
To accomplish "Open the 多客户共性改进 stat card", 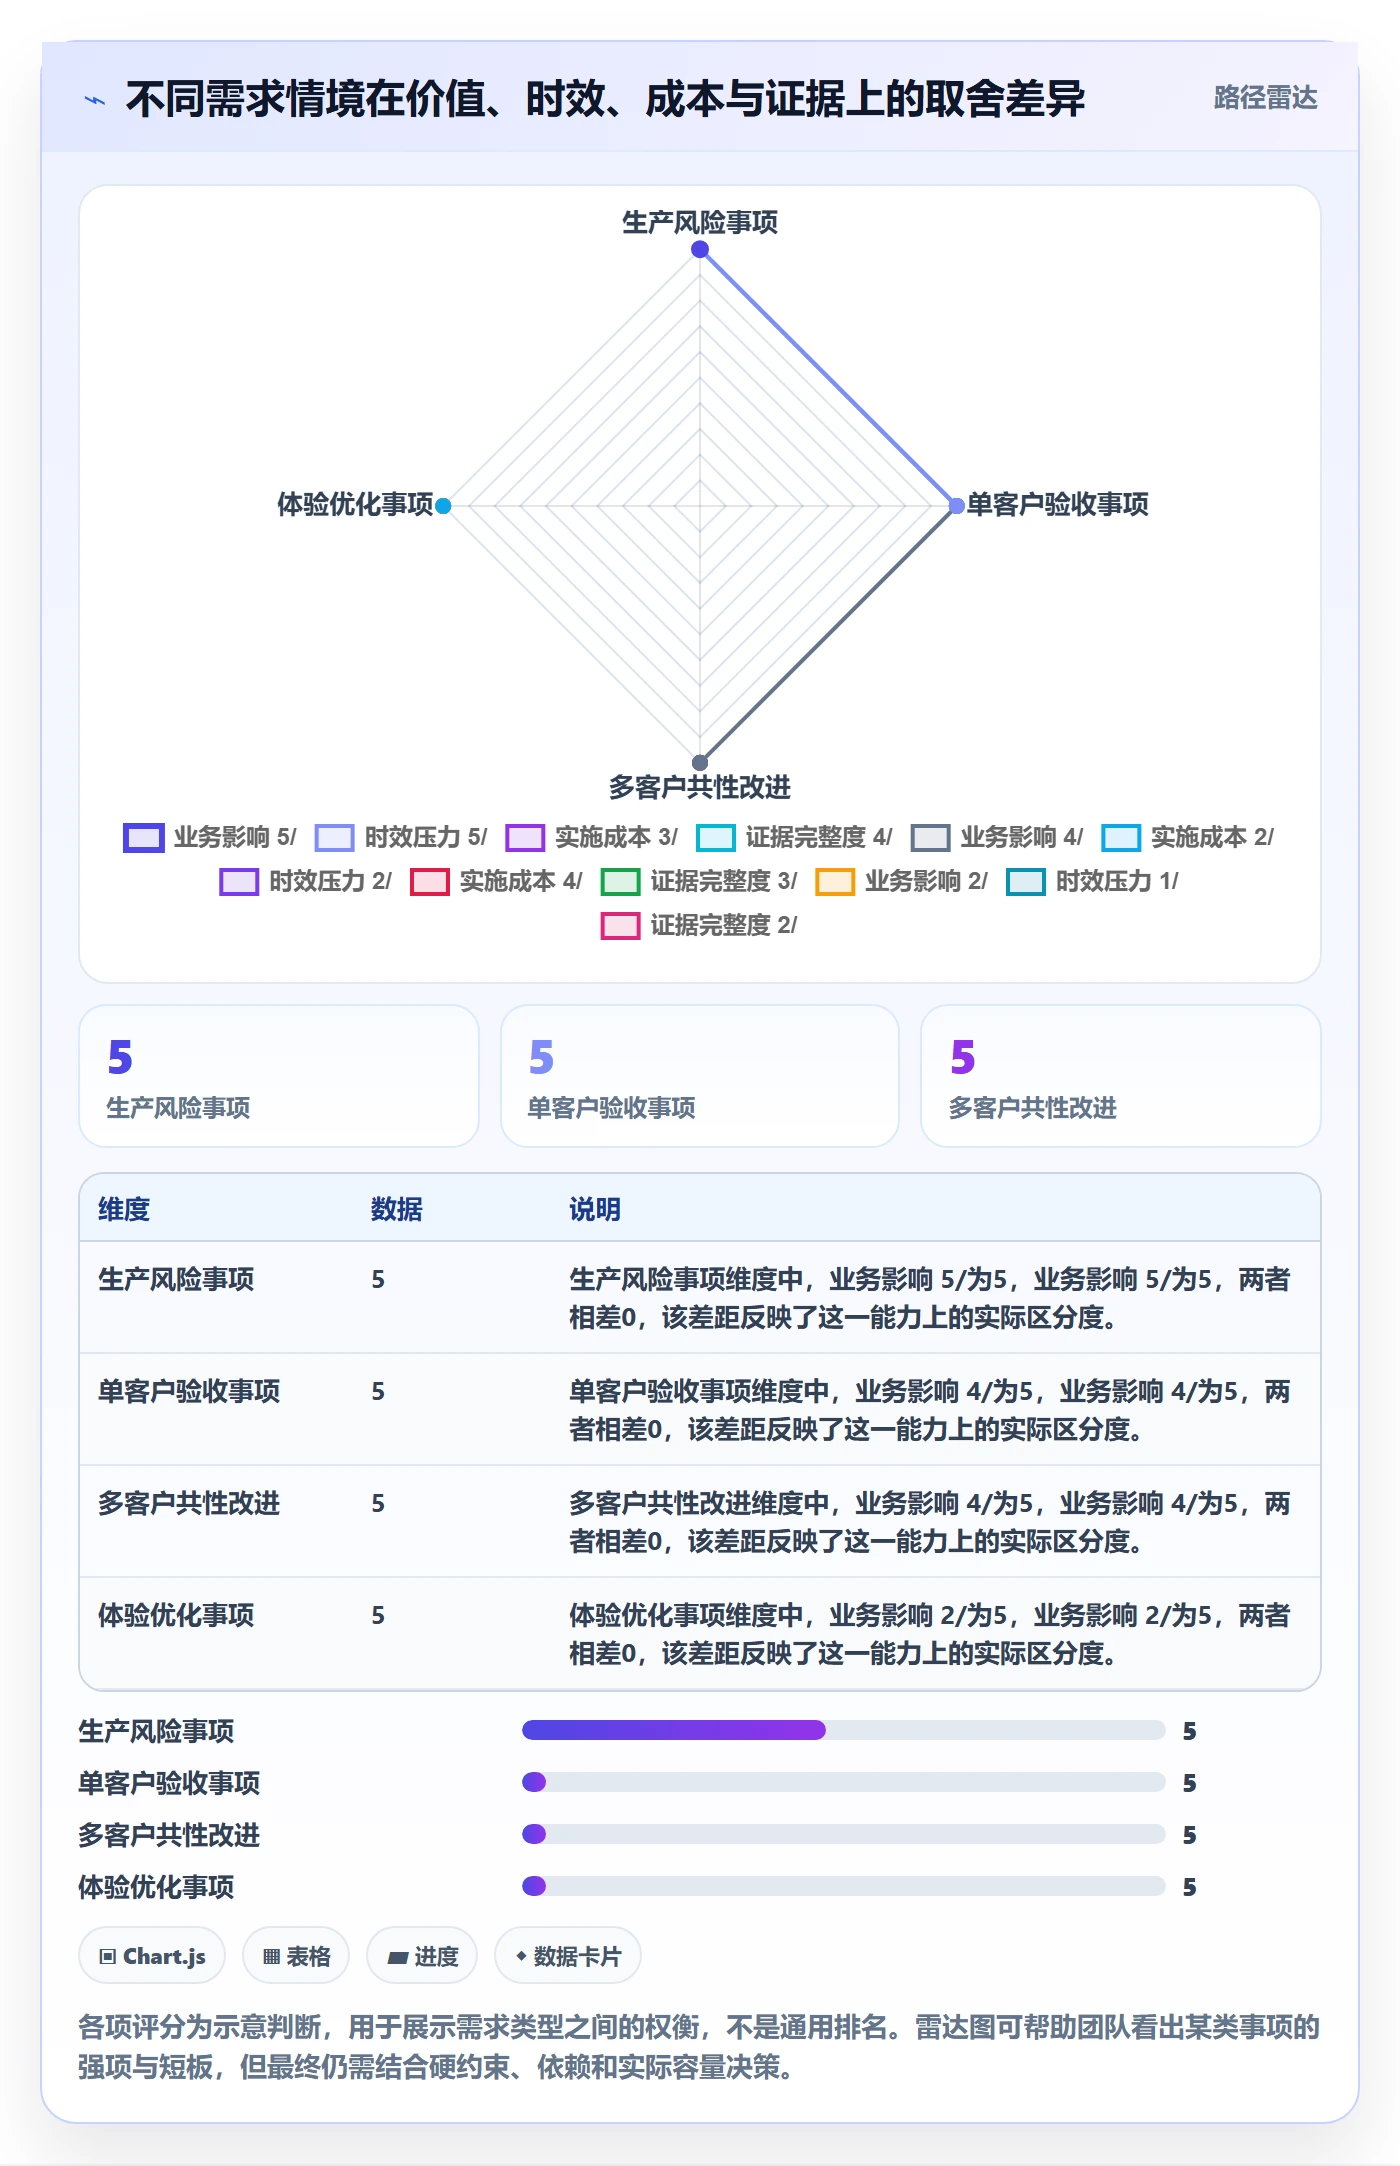I will click(1121, 1076).
